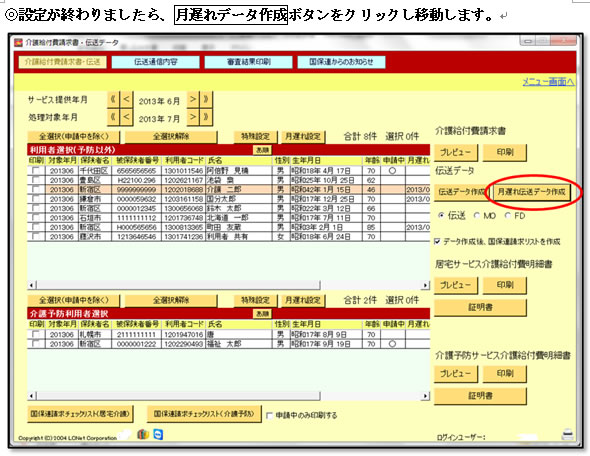Go to next service month arrow
Image resolution: width=590 pixels, height=456 pixels.
[x=193, y=100]
